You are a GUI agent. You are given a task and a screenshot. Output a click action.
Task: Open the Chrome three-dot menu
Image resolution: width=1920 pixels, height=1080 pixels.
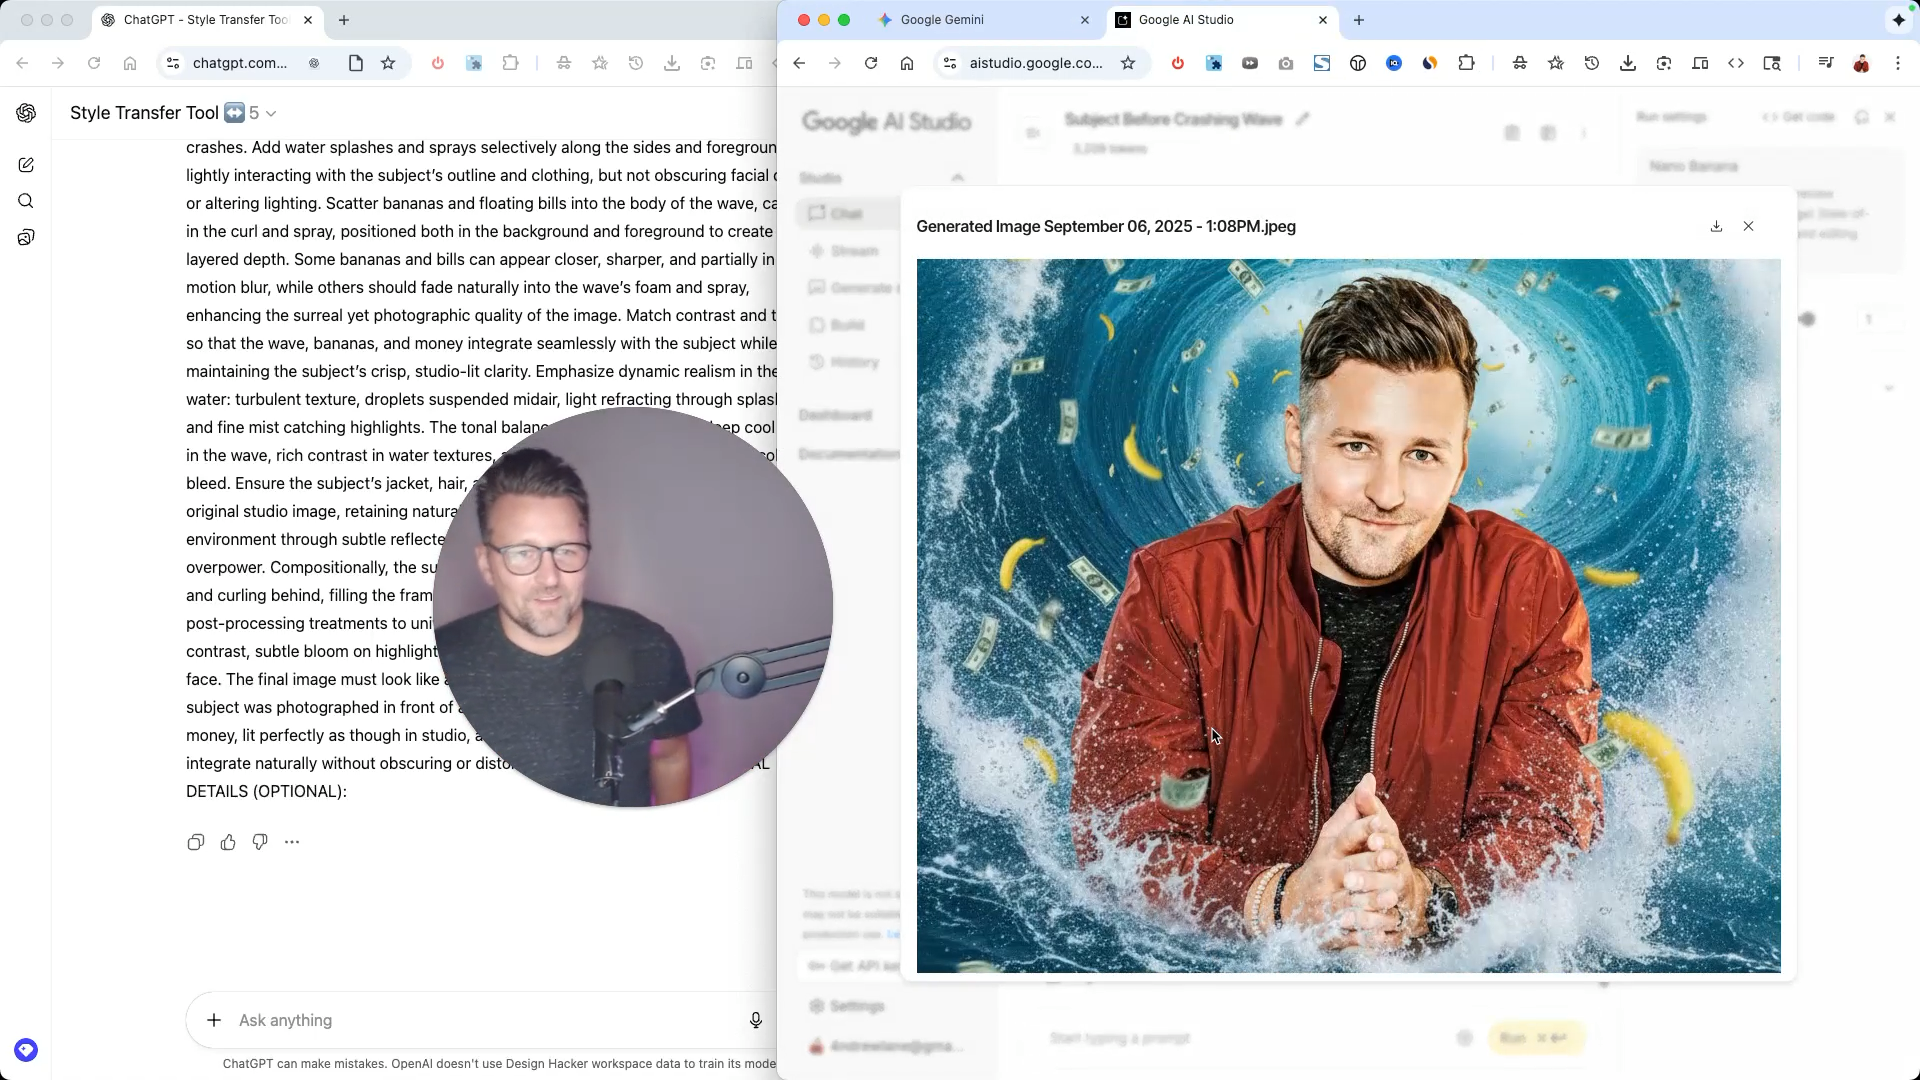pos(1898,63)
